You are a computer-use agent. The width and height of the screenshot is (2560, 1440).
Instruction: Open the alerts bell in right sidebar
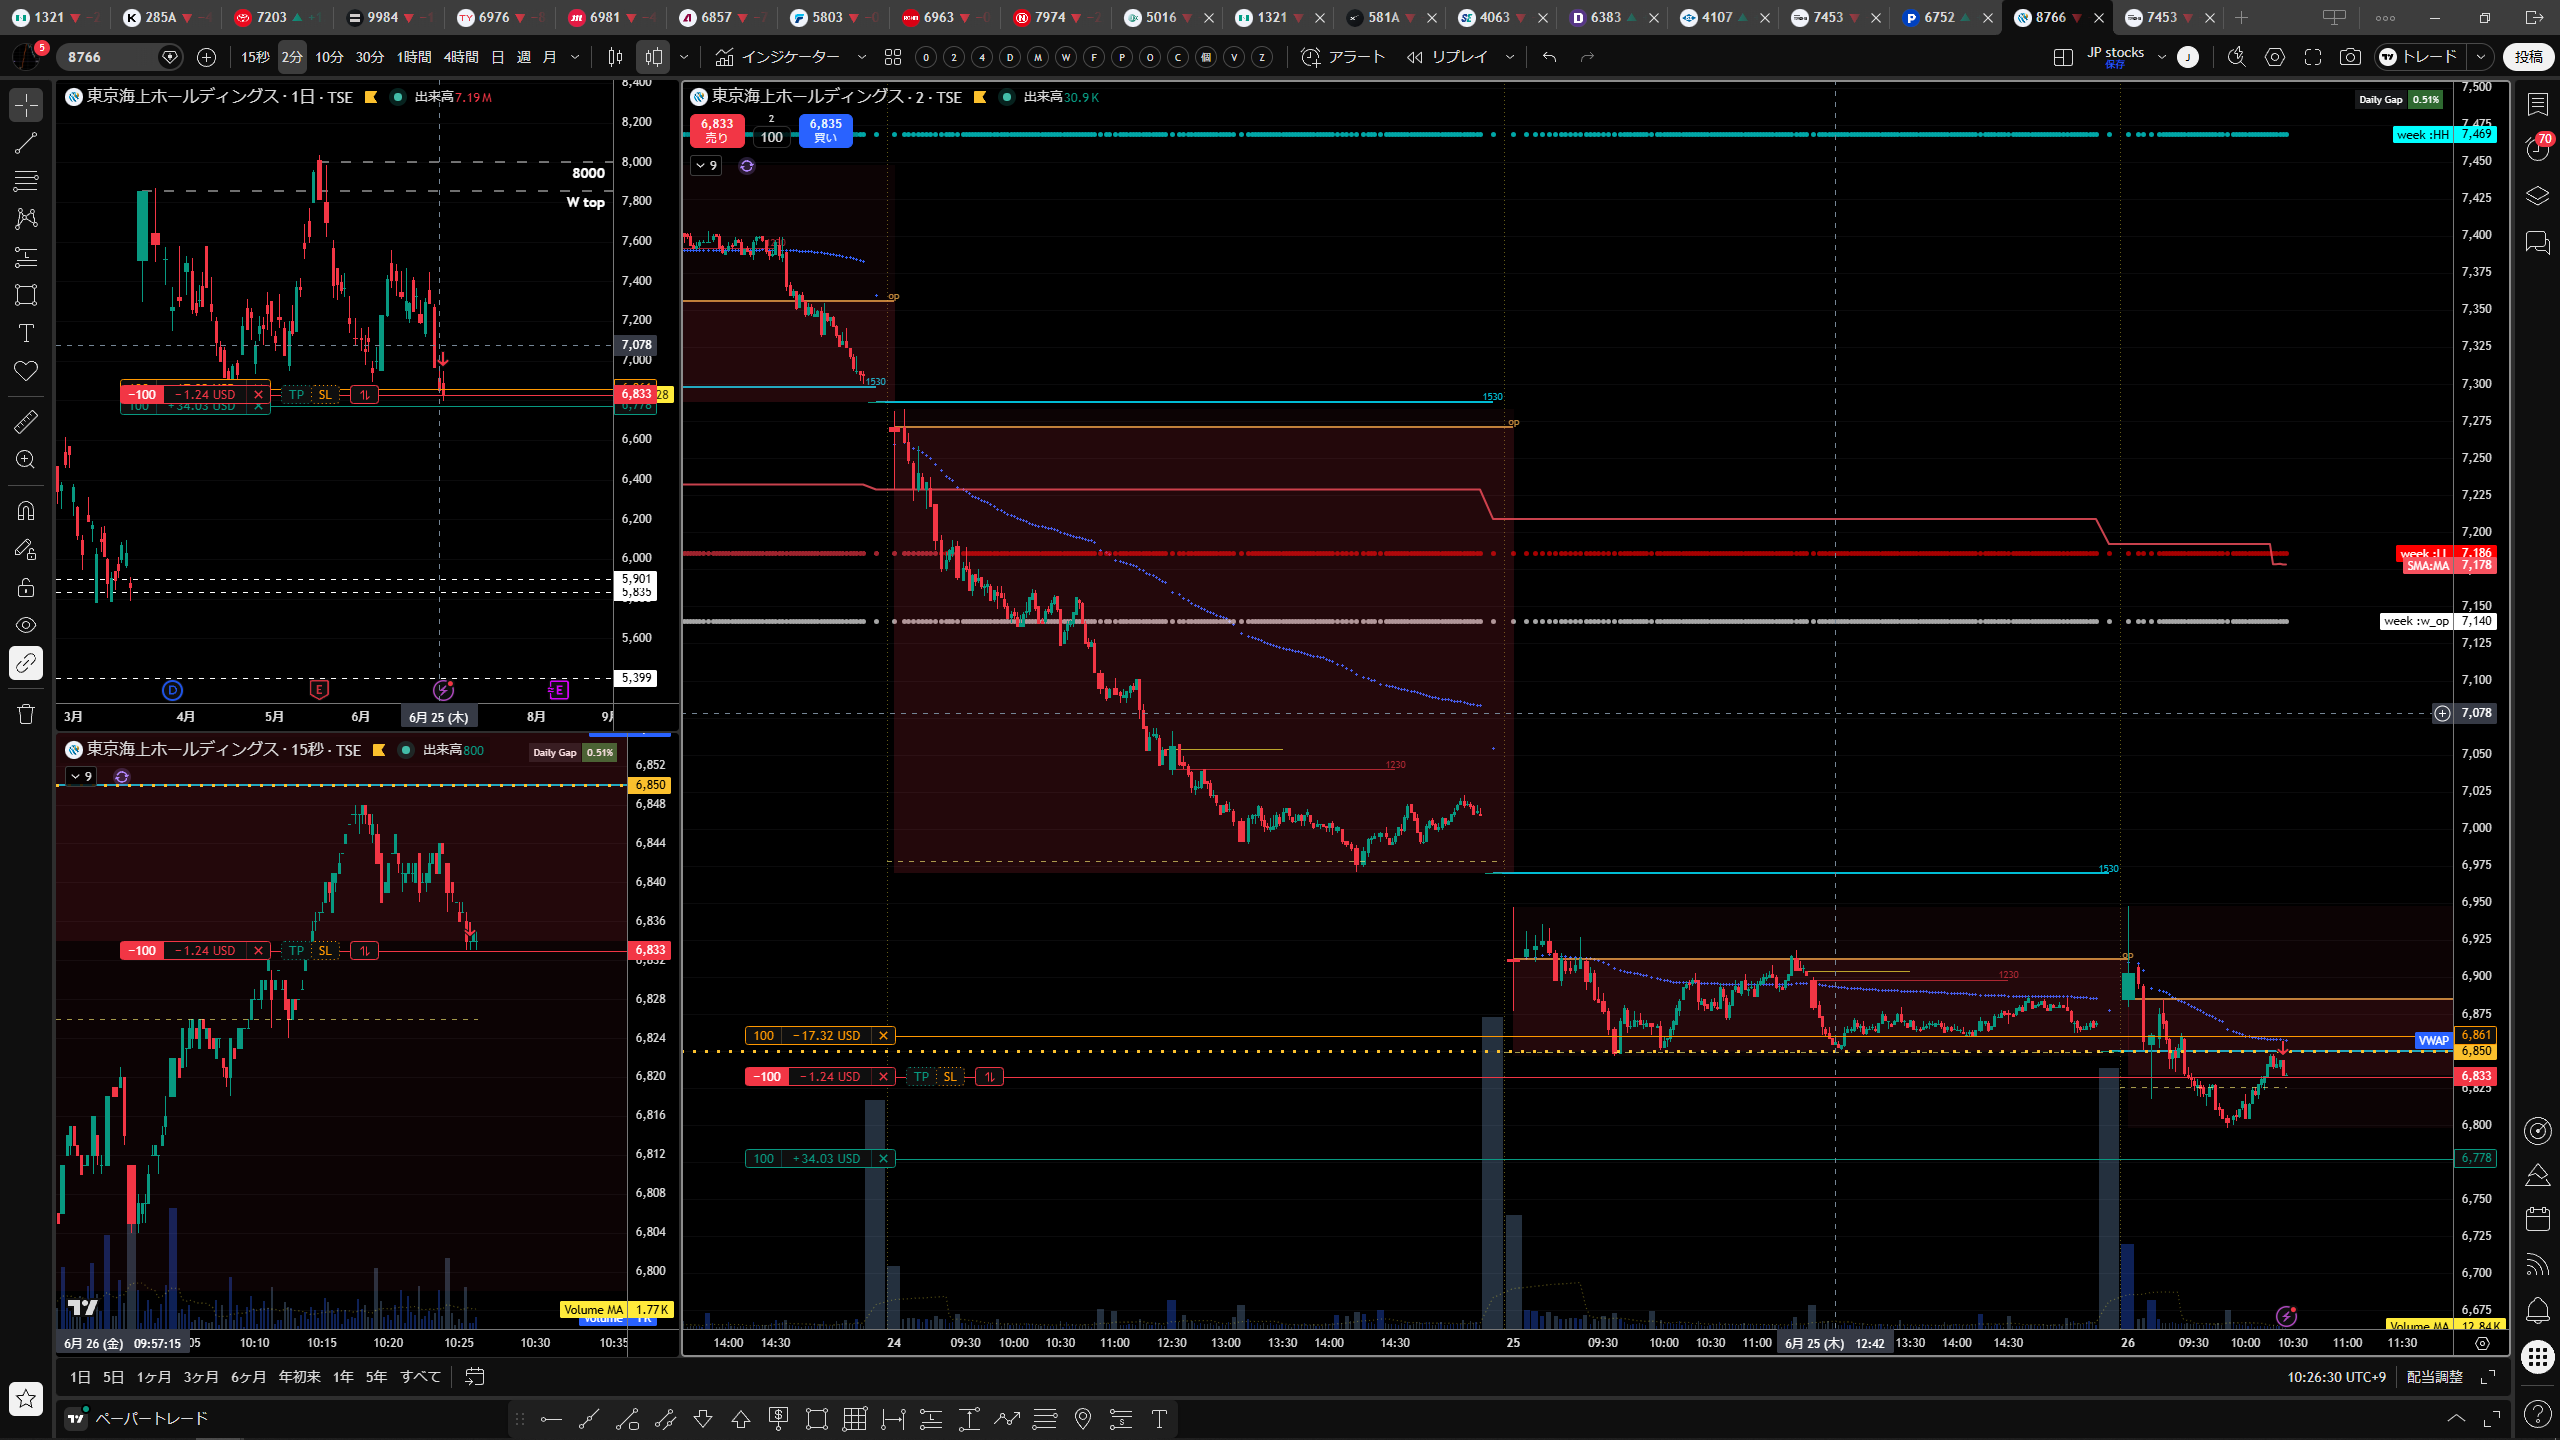click(x=2537, y=1310)
